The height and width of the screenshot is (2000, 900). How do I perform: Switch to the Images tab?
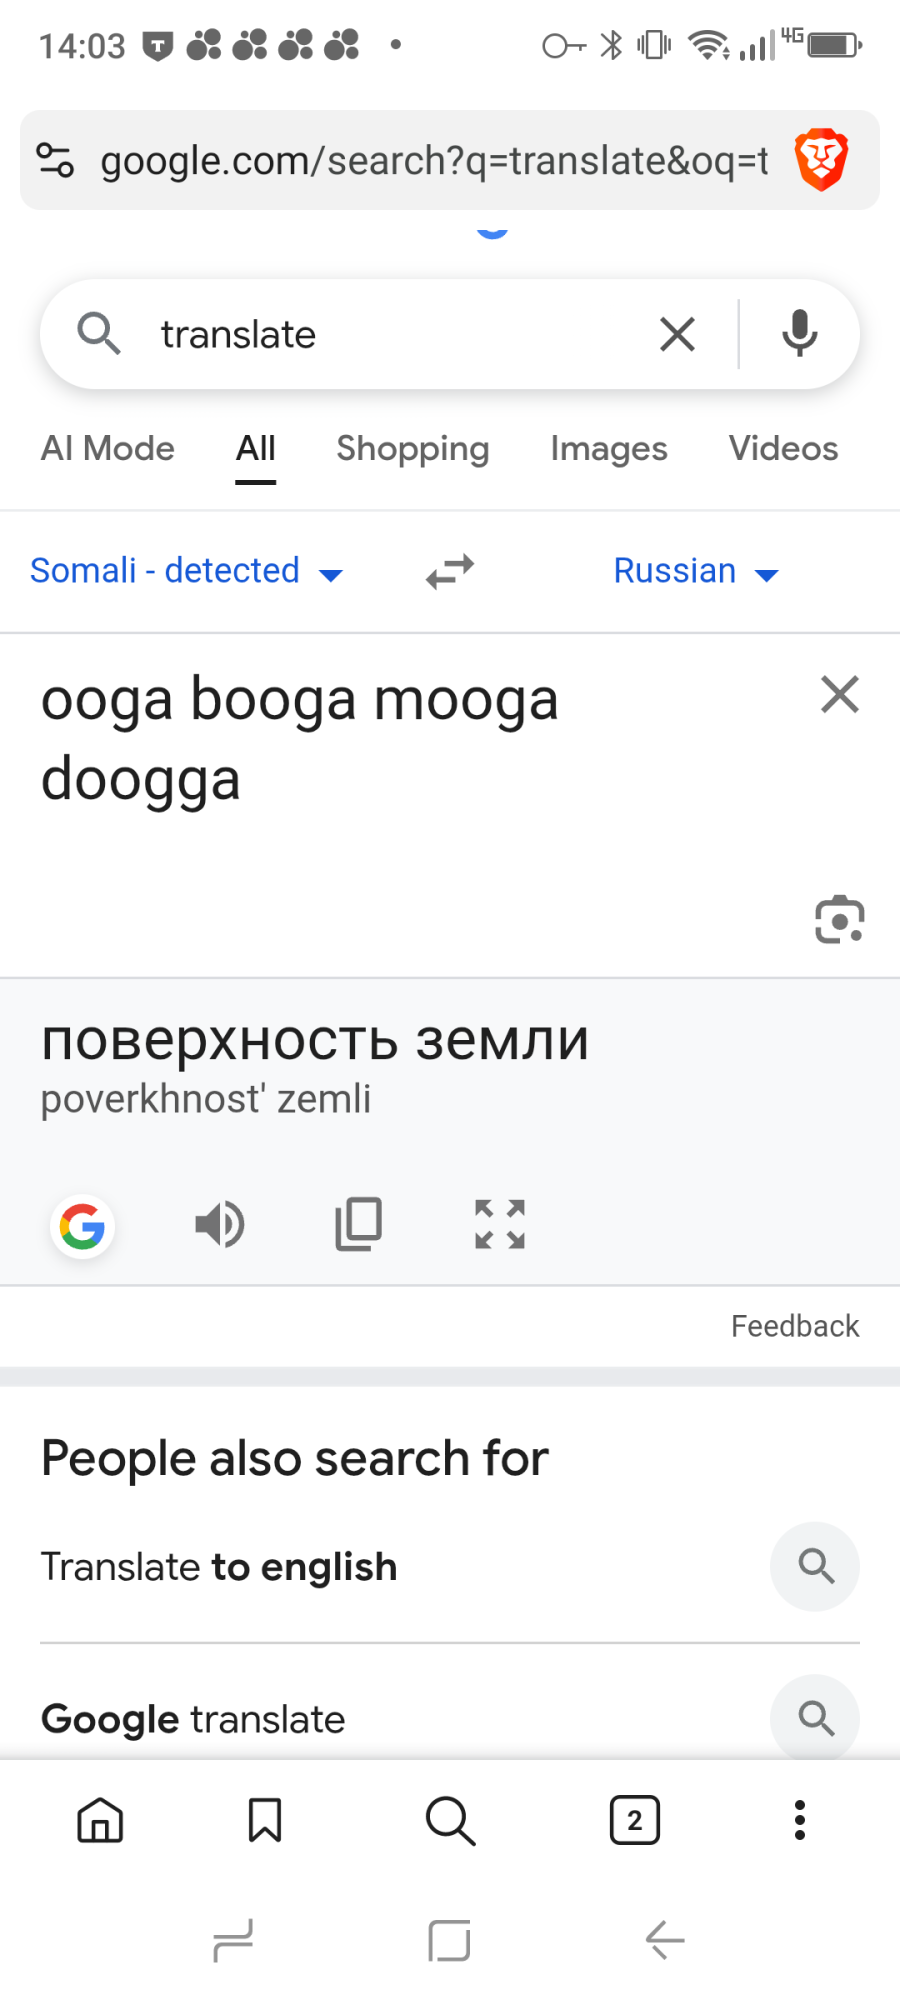pos(608,449)
